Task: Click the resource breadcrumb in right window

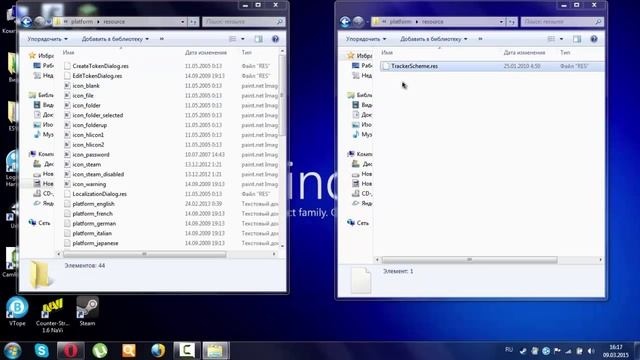Action: pos(433,22)
